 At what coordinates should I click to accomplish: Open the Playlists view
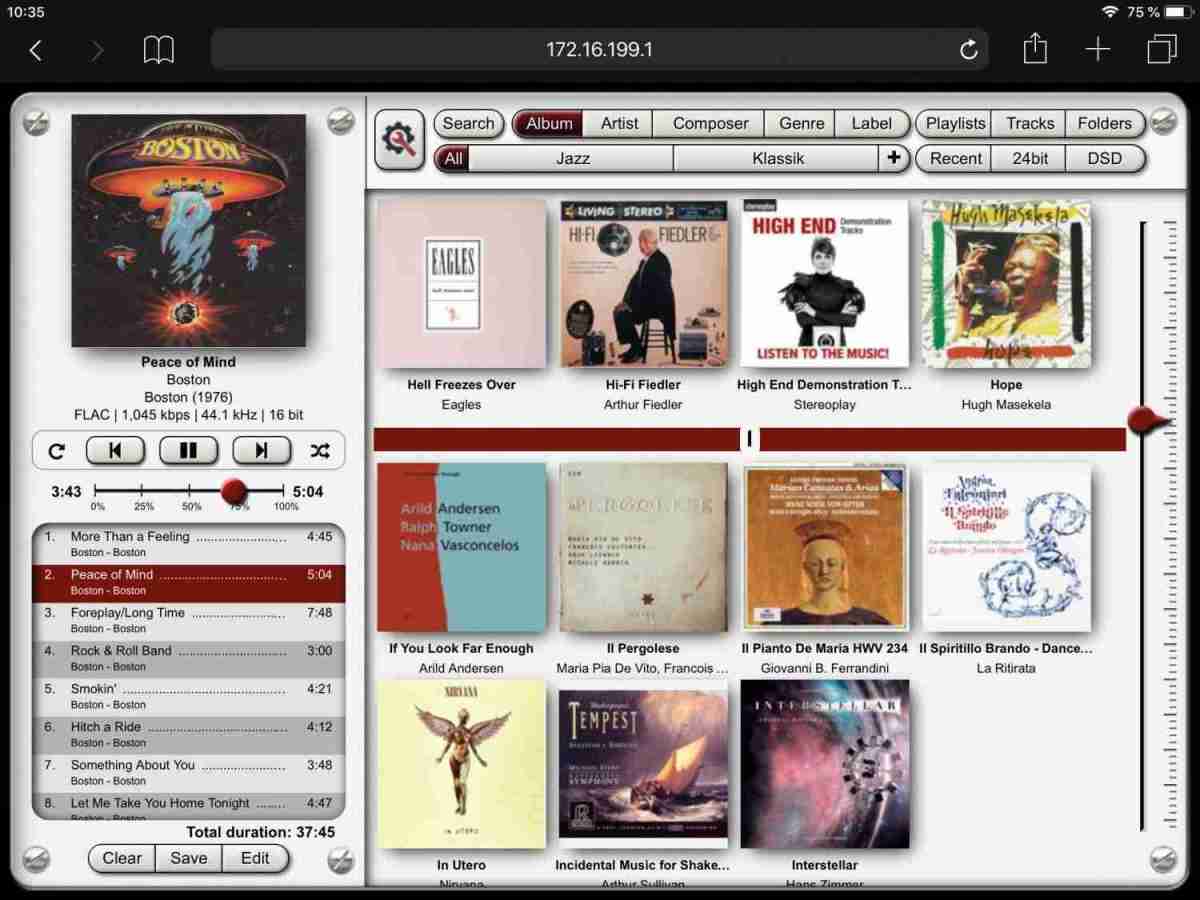(955, 124)
